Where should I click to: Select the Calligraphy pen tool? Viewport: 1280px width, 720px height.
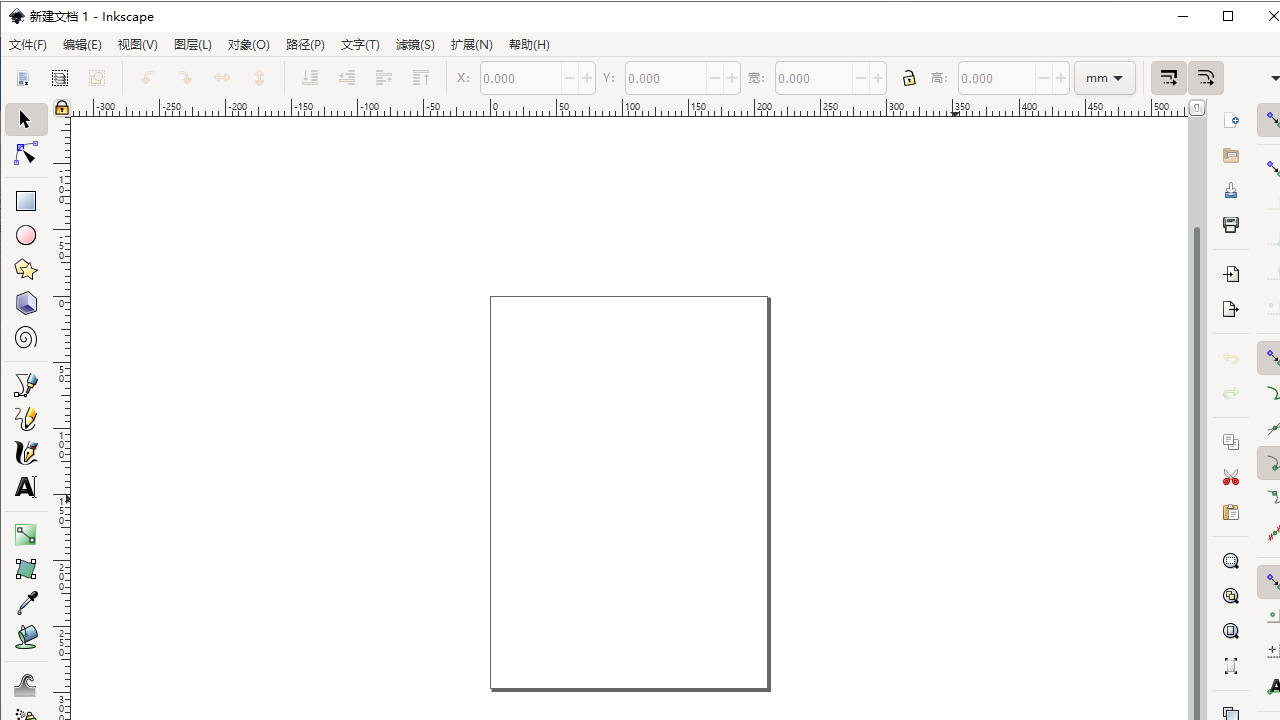[26, 453]
